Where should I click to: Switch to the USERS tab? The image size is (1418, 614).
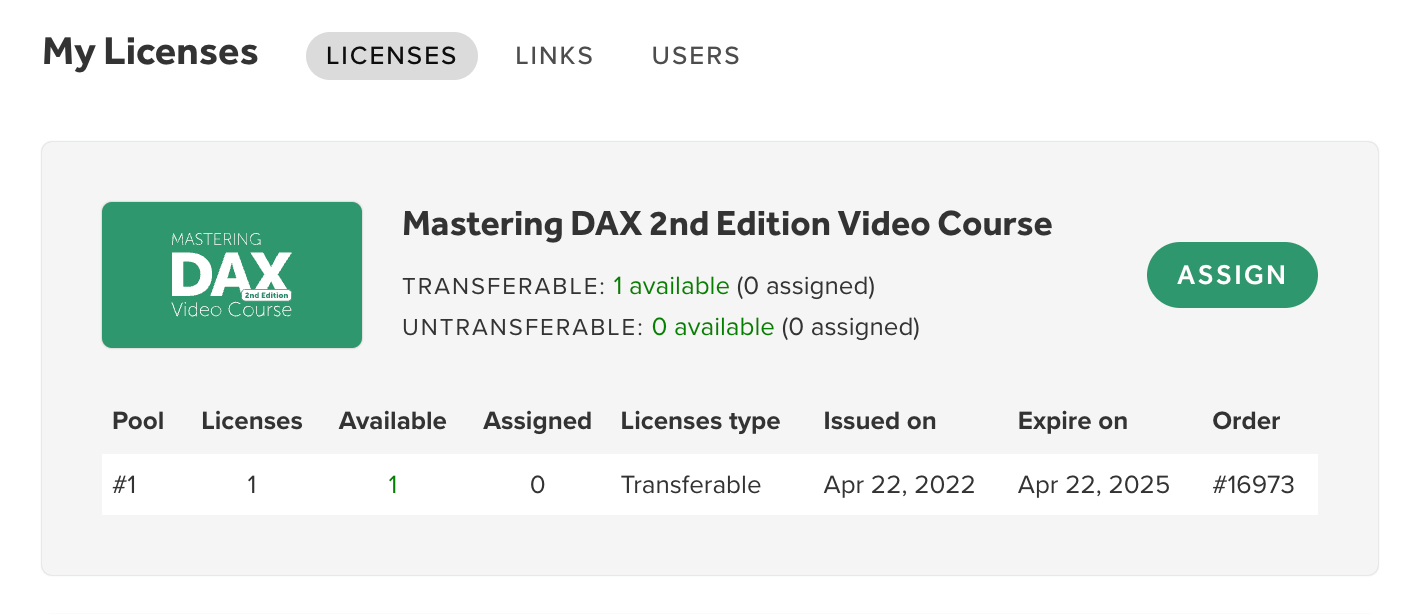click(696, 56)
